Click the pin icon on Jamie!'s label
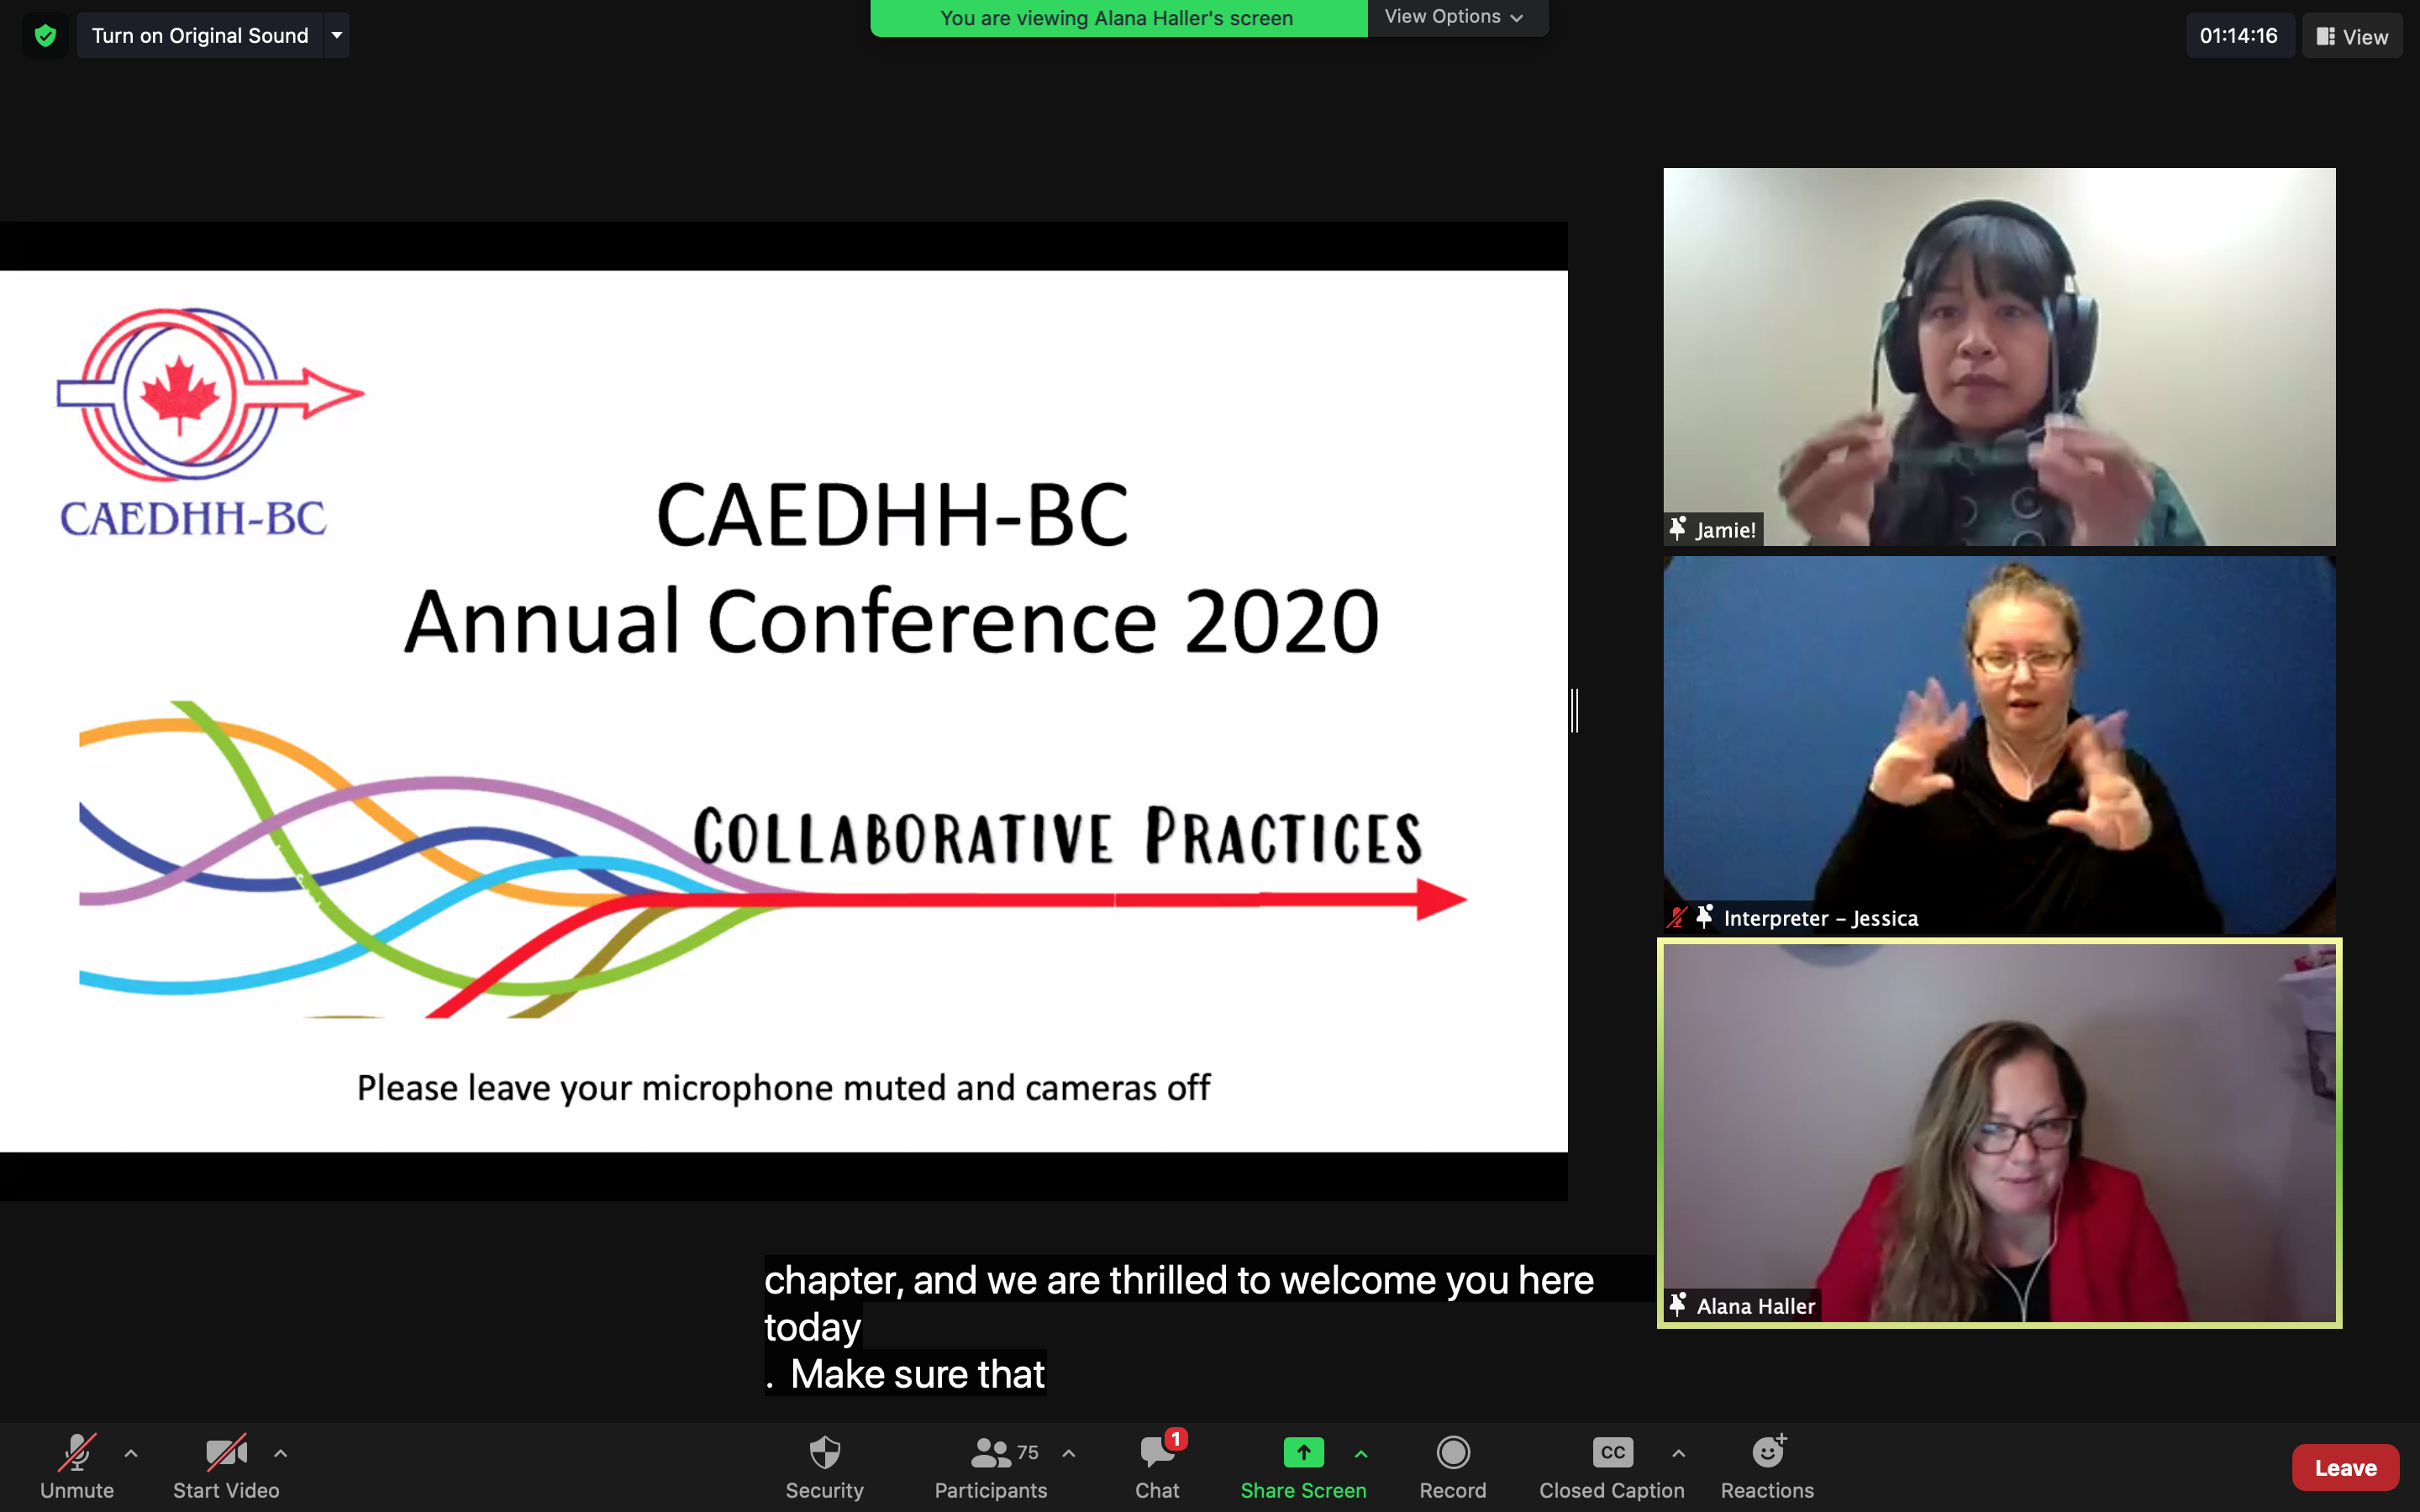The image size is (2420, 1512). [x=1679, y=528]
